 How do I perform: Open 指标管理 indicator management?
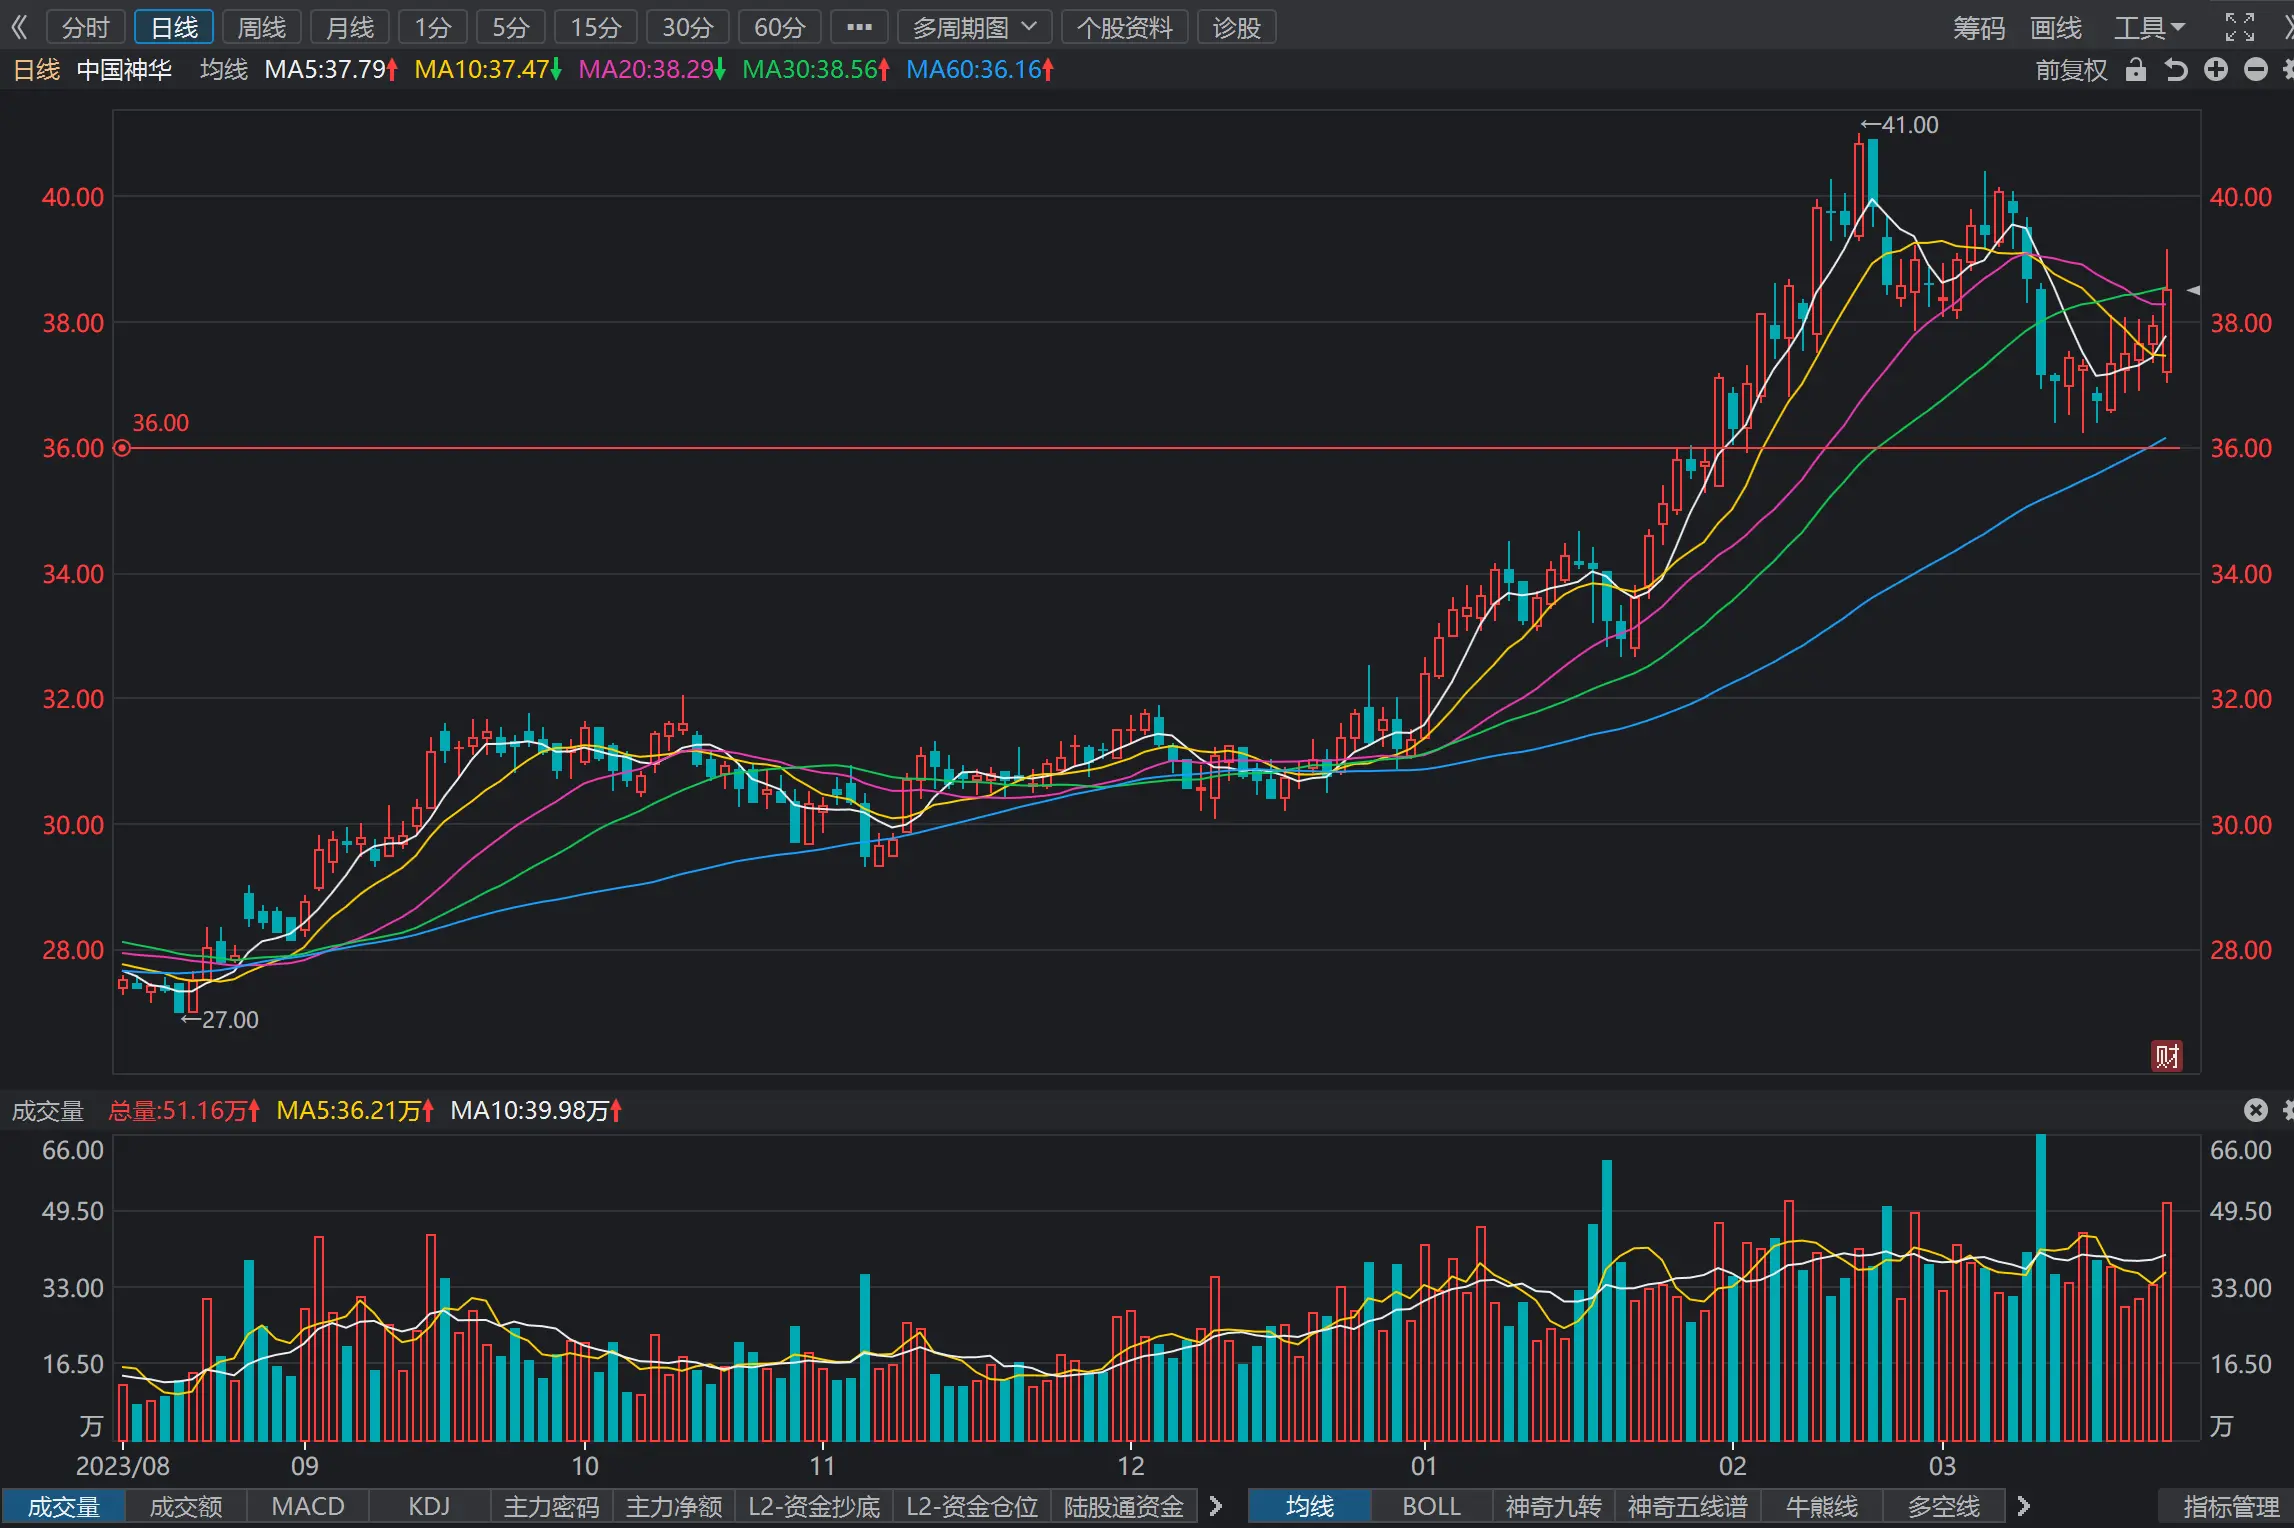point(2231,1506)
